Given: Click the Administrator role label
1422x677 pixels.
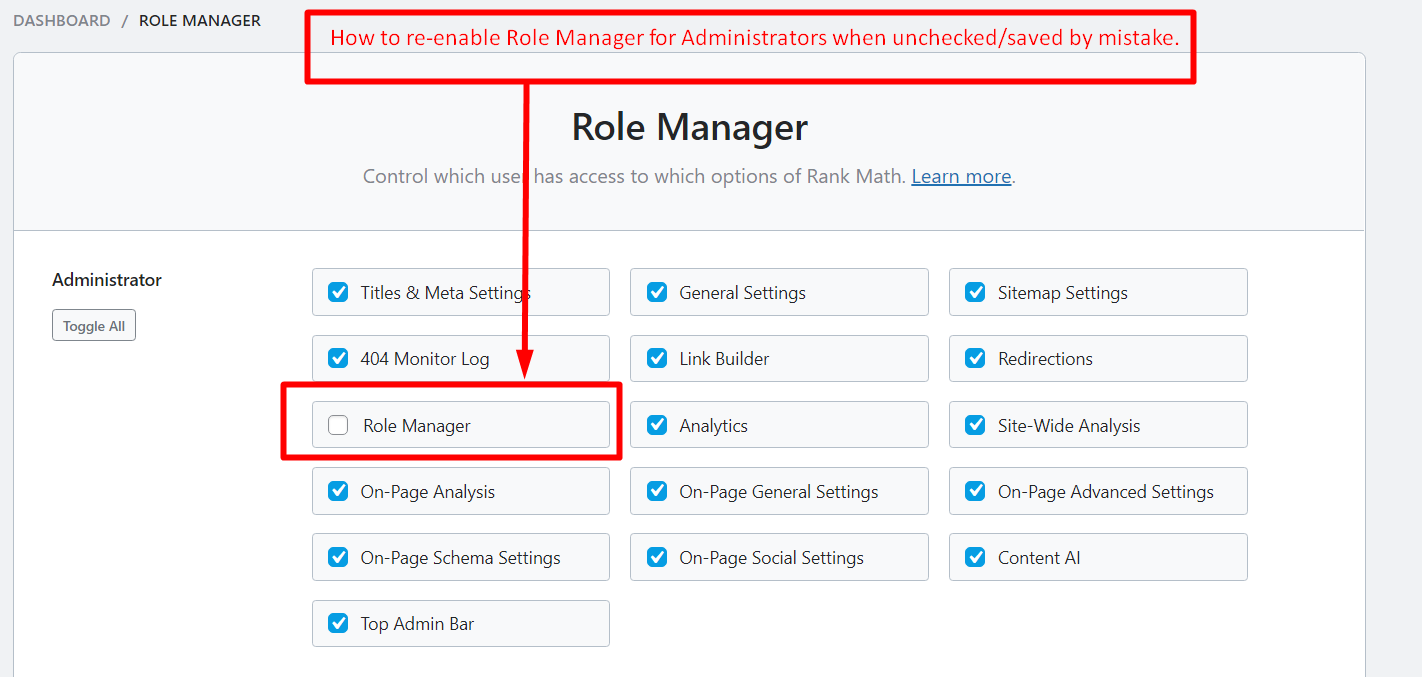Looking at the screenshot, I should click(x=107, y=280).
